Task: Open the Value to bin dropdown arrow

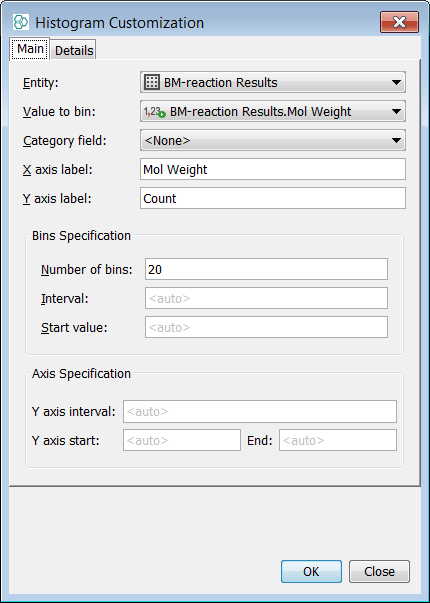Action: point(396,112)
